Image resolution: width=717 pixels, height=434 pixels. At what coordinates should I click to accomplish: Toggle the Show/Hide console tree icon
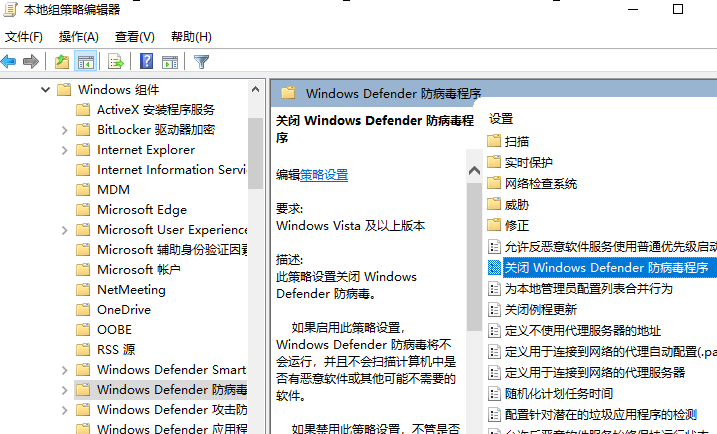click(86, 61)
